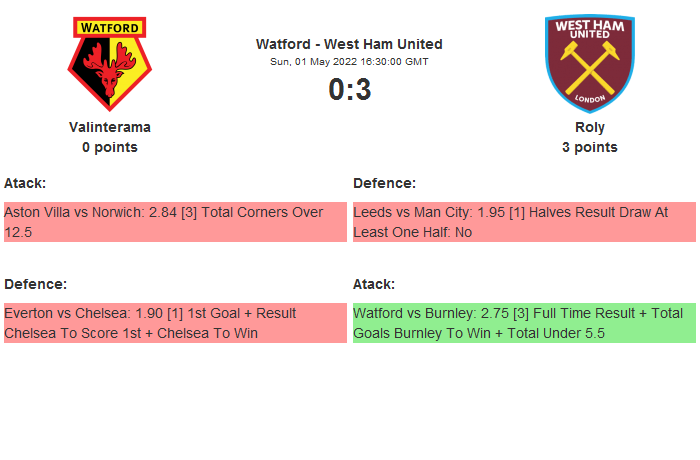The width and height of the screenshot is (700, 460).
Task: Click the Defence heading above Everton bet
Action: coord(35,284)
